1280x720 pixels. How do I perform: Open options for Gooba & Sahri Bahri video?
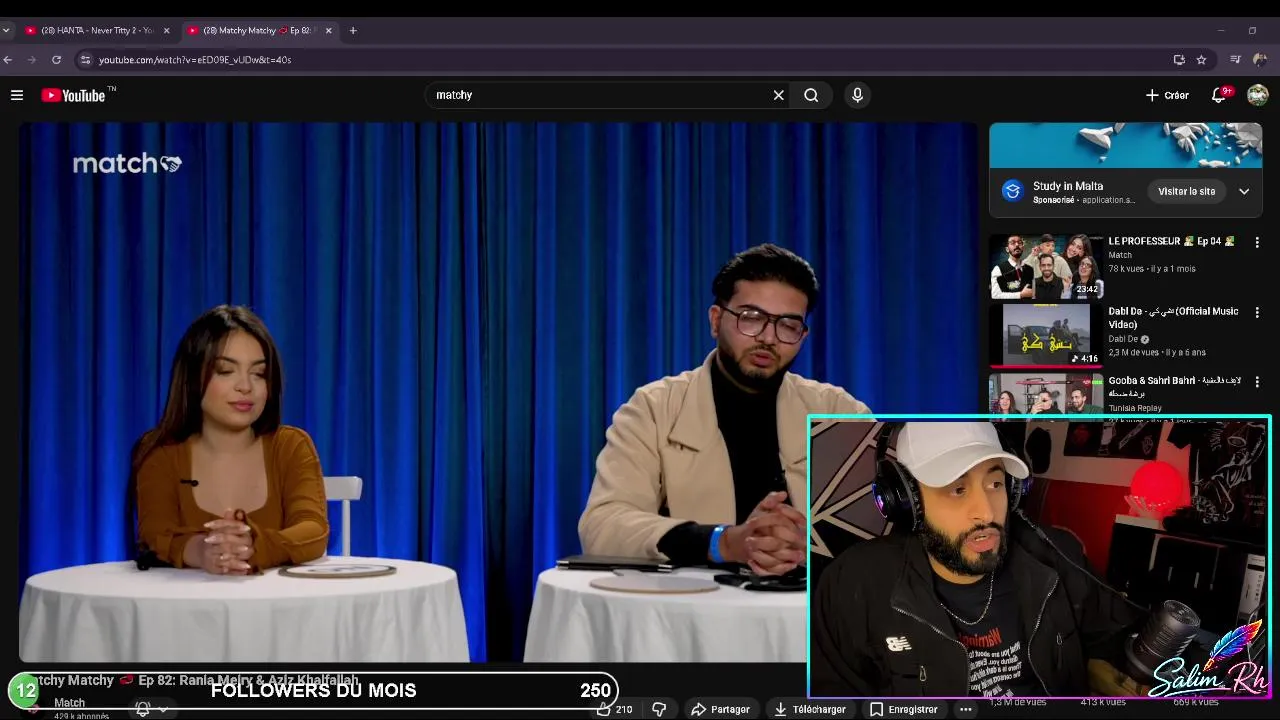pyautogui.click(x=1257, y=382)
